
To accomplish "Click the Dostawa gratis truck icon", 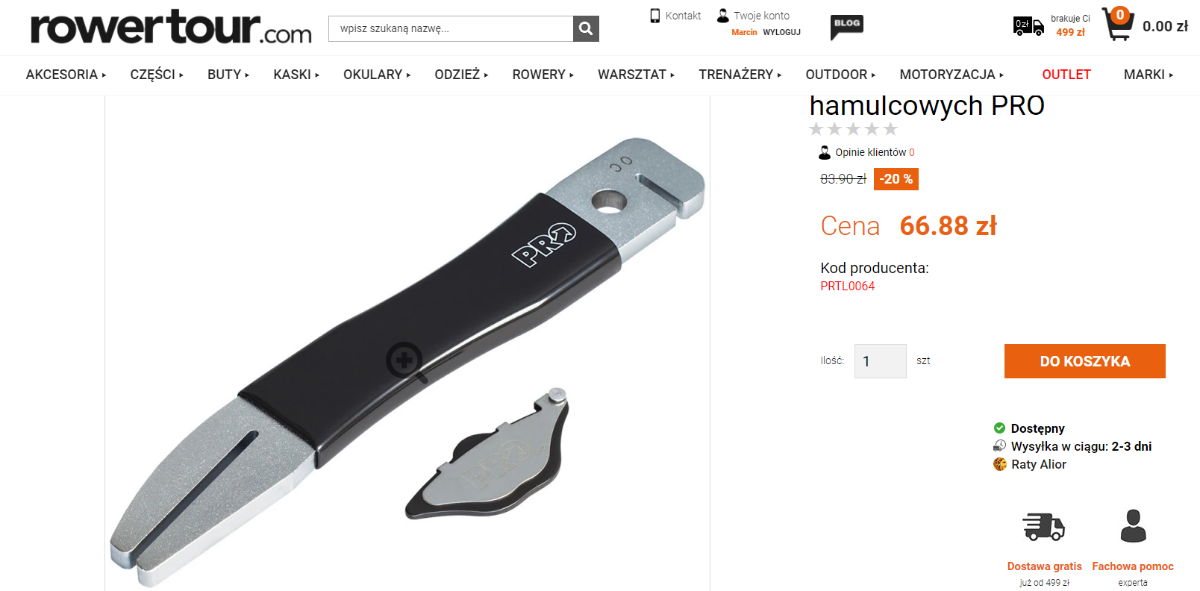I will (x=1043, y=527).
